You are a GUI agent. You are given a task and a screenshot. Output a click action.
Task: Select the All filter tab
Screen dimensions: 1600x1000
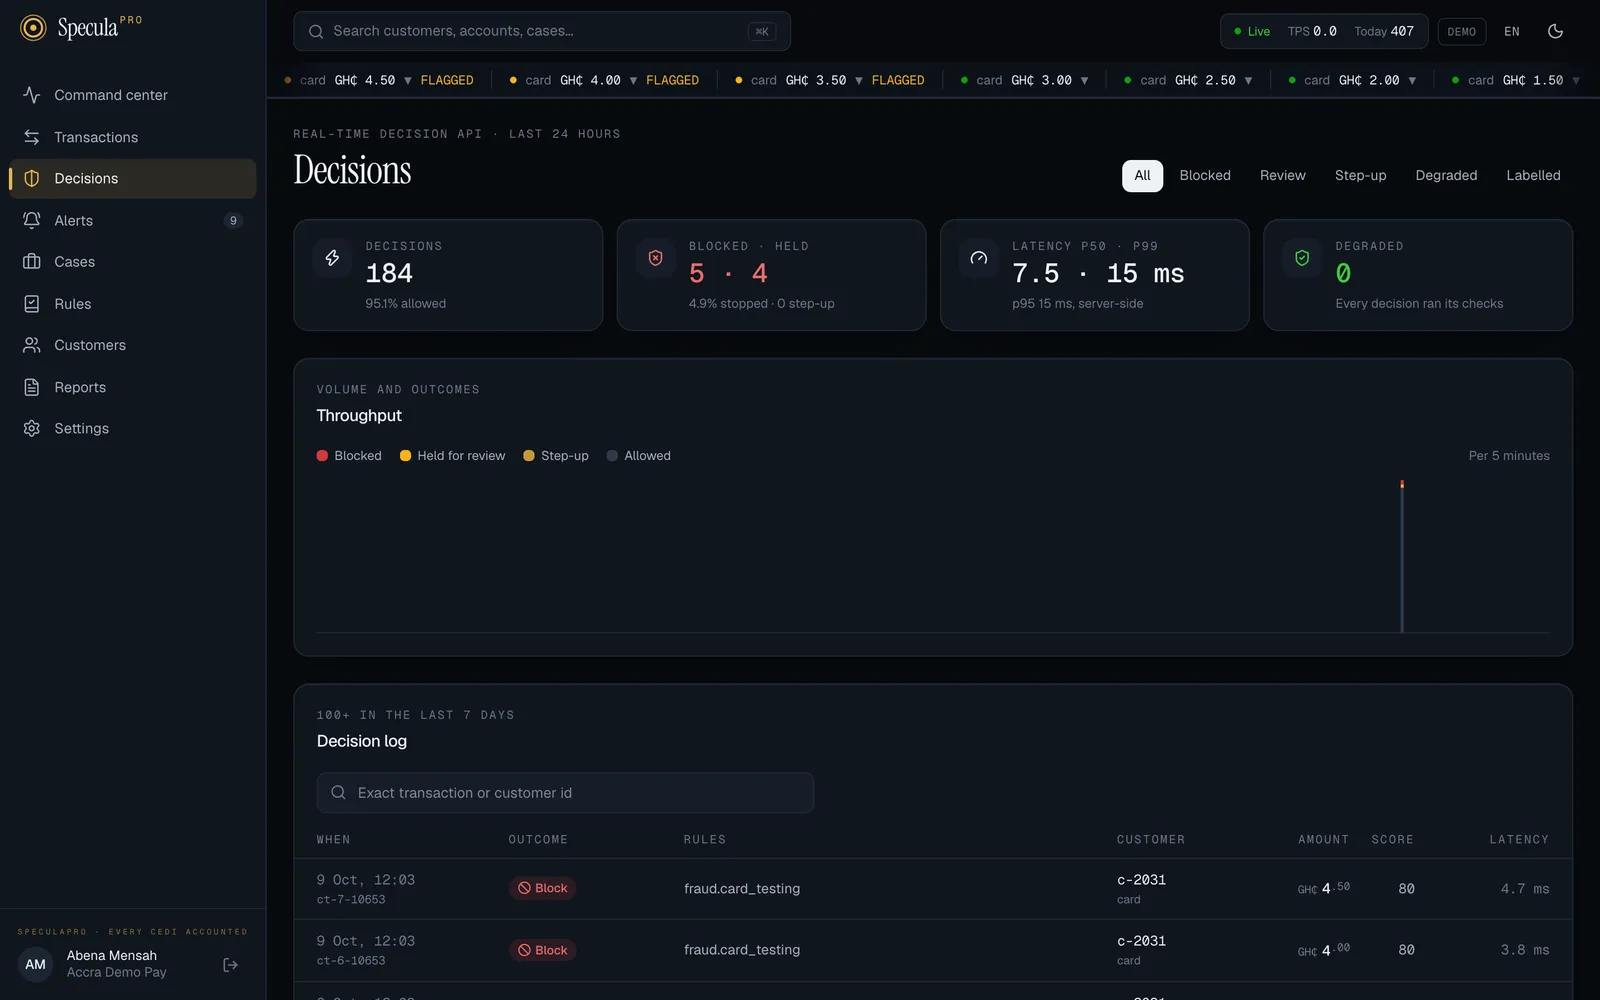point(1142,175)
